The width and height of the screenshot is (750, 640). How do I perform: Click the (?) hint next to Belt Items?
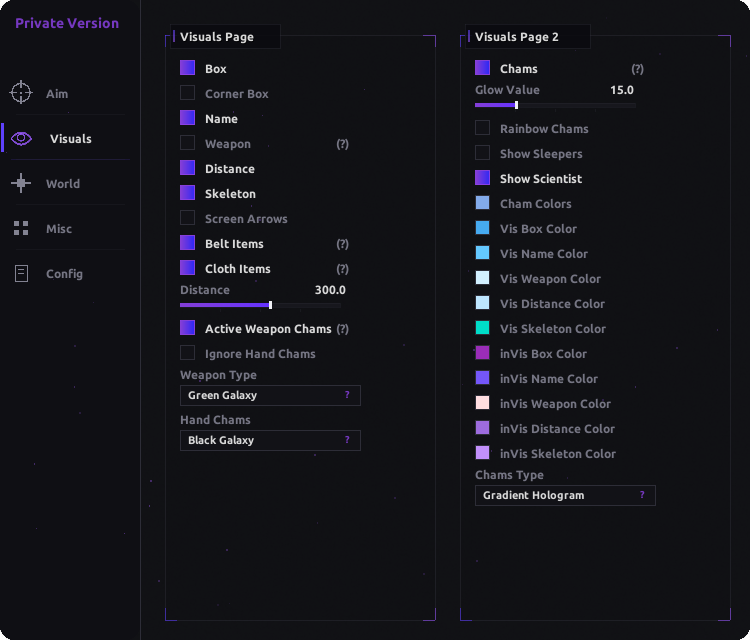coord(342,244)
